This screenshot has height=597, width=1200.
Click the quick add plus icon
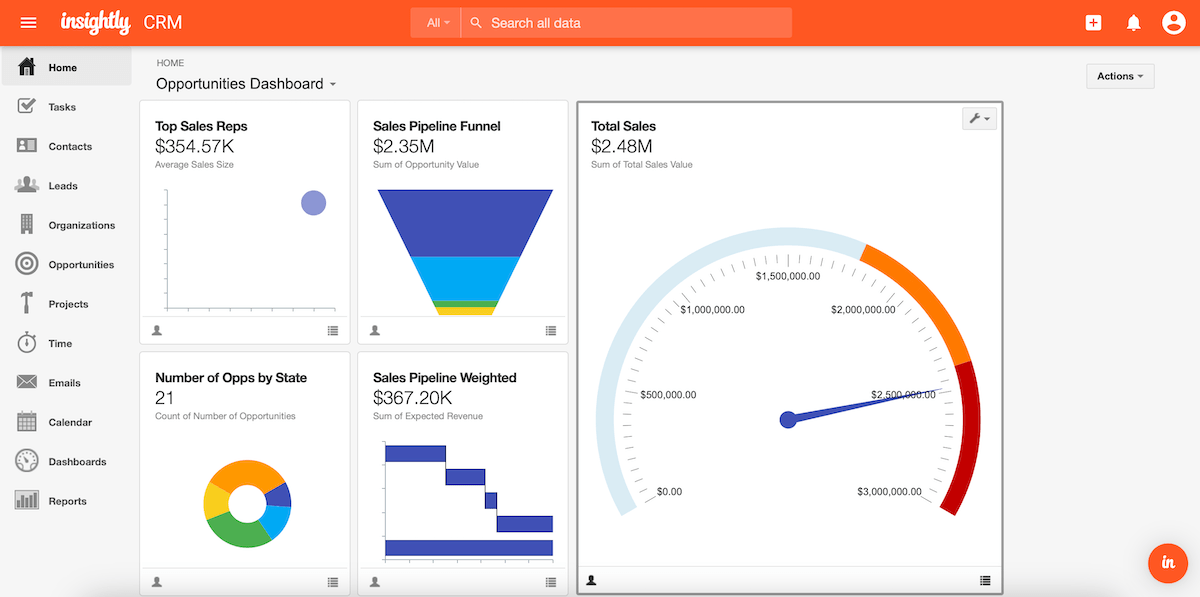[1093, 23]
